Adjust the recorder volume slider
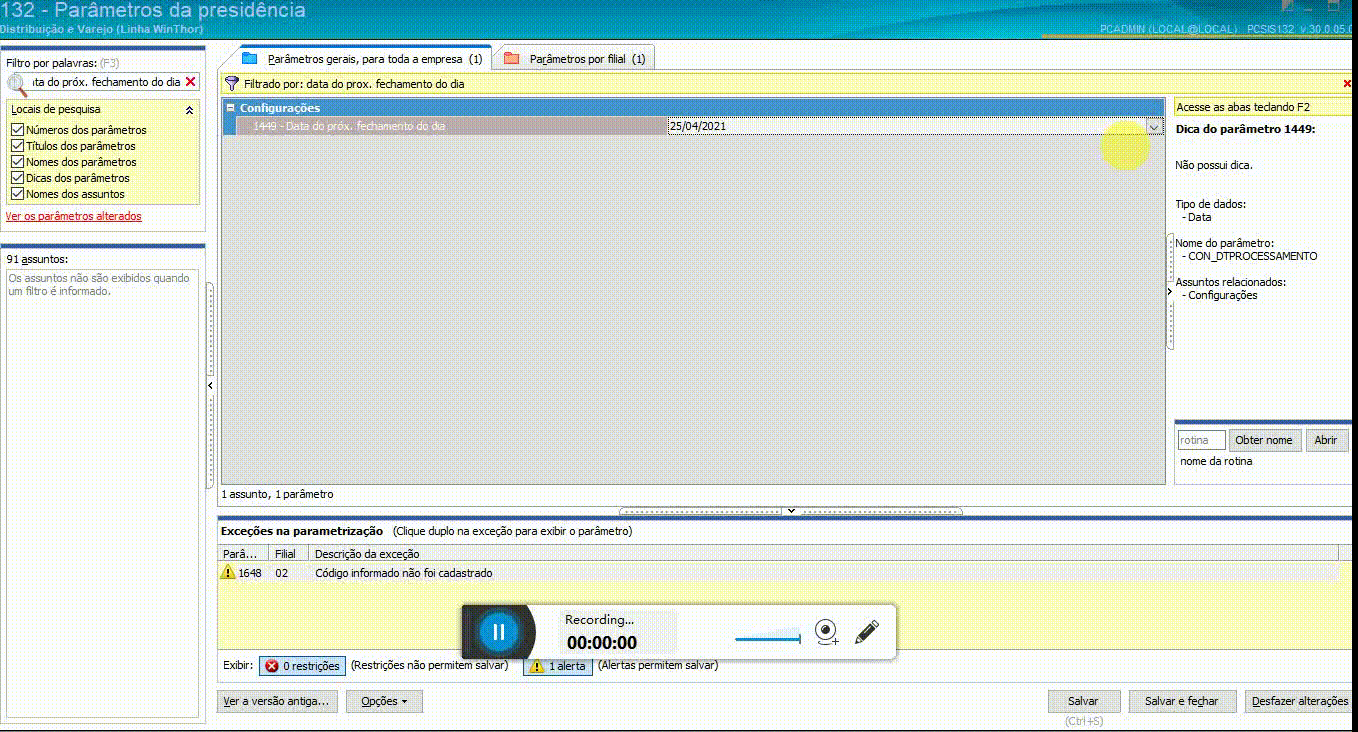The height and width of the screenshot is (732, 1358). pyautogui.click(x=768, y=638)
